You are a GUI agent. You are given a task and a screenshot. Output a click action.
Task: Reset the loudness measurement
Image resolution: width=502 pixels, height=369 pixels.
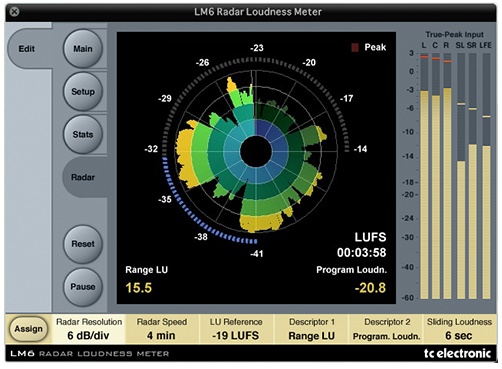click(83, 244)
